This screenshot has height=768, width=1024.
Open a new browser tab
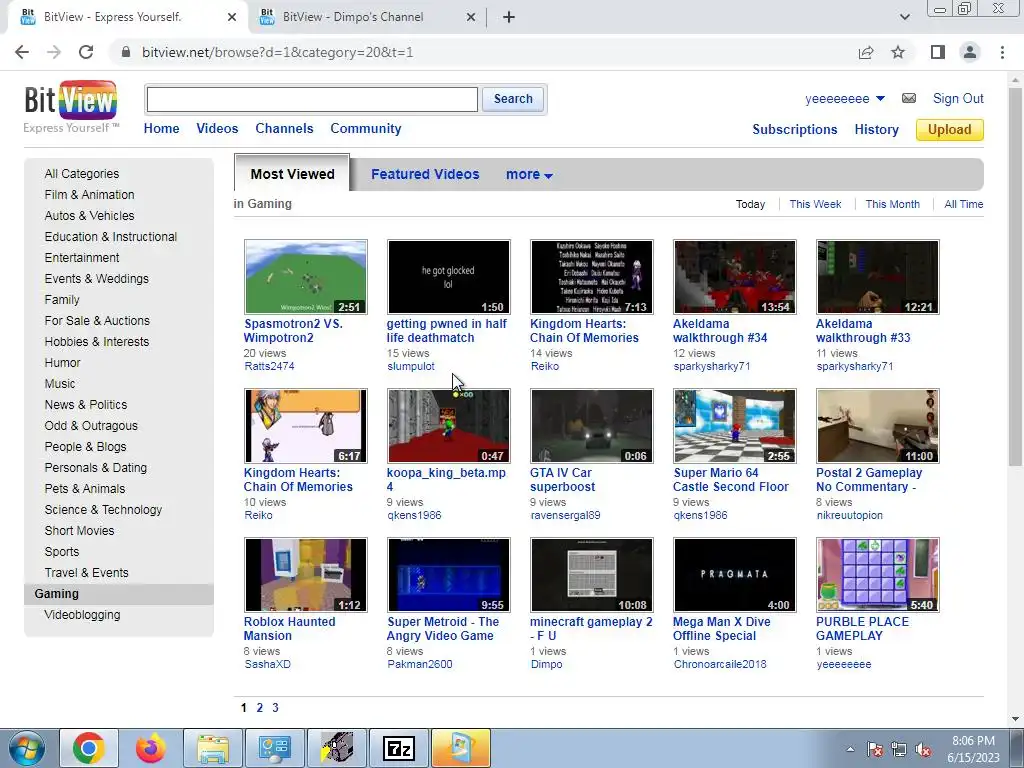(509, 17)
